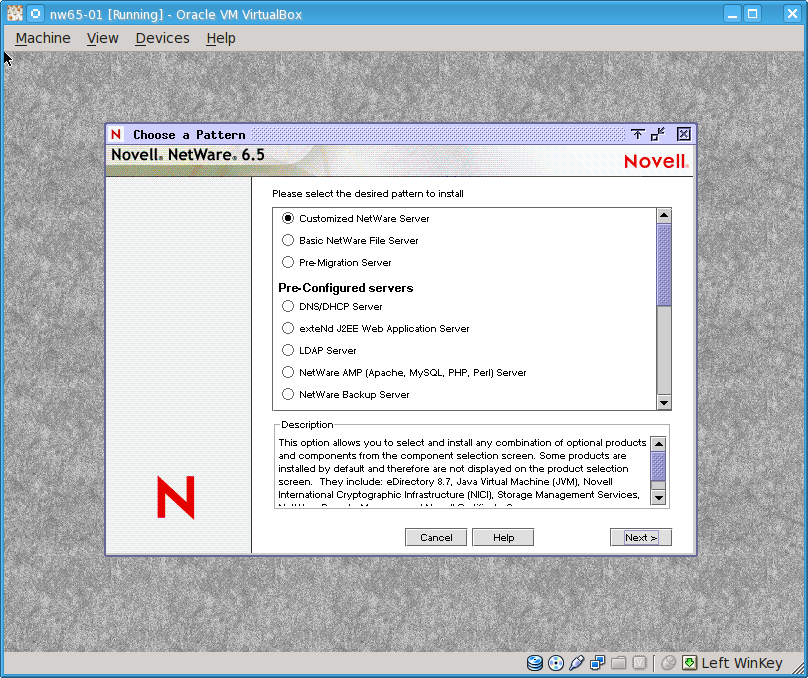Click the USB devices status icon
Image resolution: width=808 pixels, height=678 pixels.
tap(577, 663)
